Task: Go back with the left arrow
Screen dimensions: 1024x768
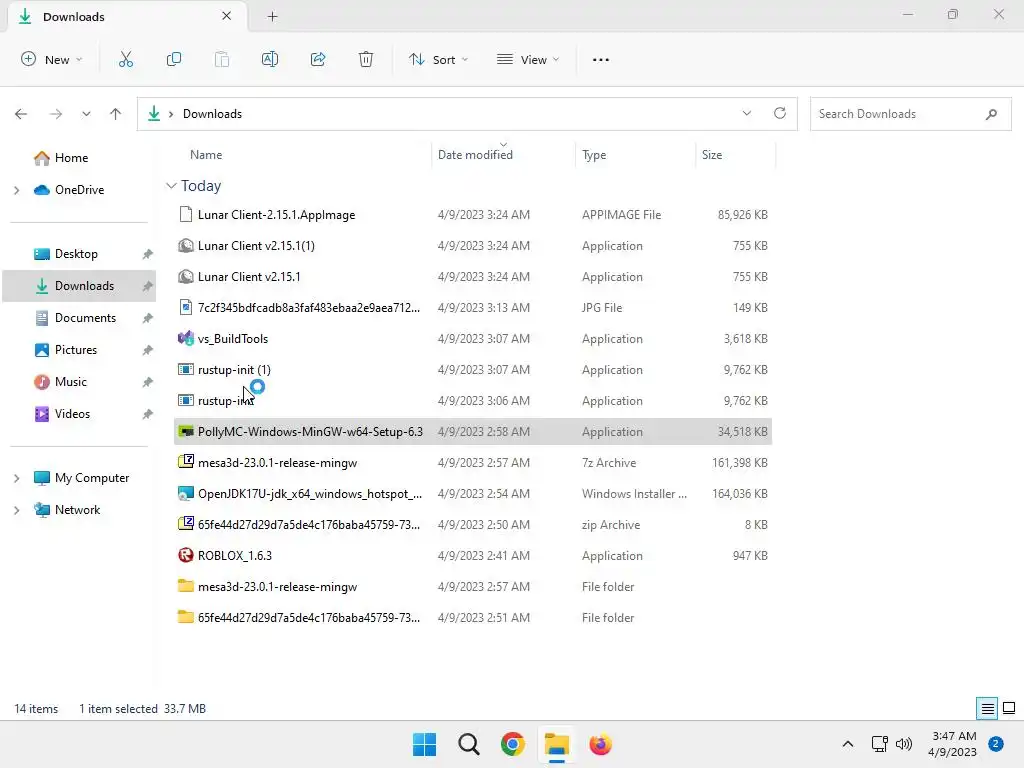Action: (21, 114)
